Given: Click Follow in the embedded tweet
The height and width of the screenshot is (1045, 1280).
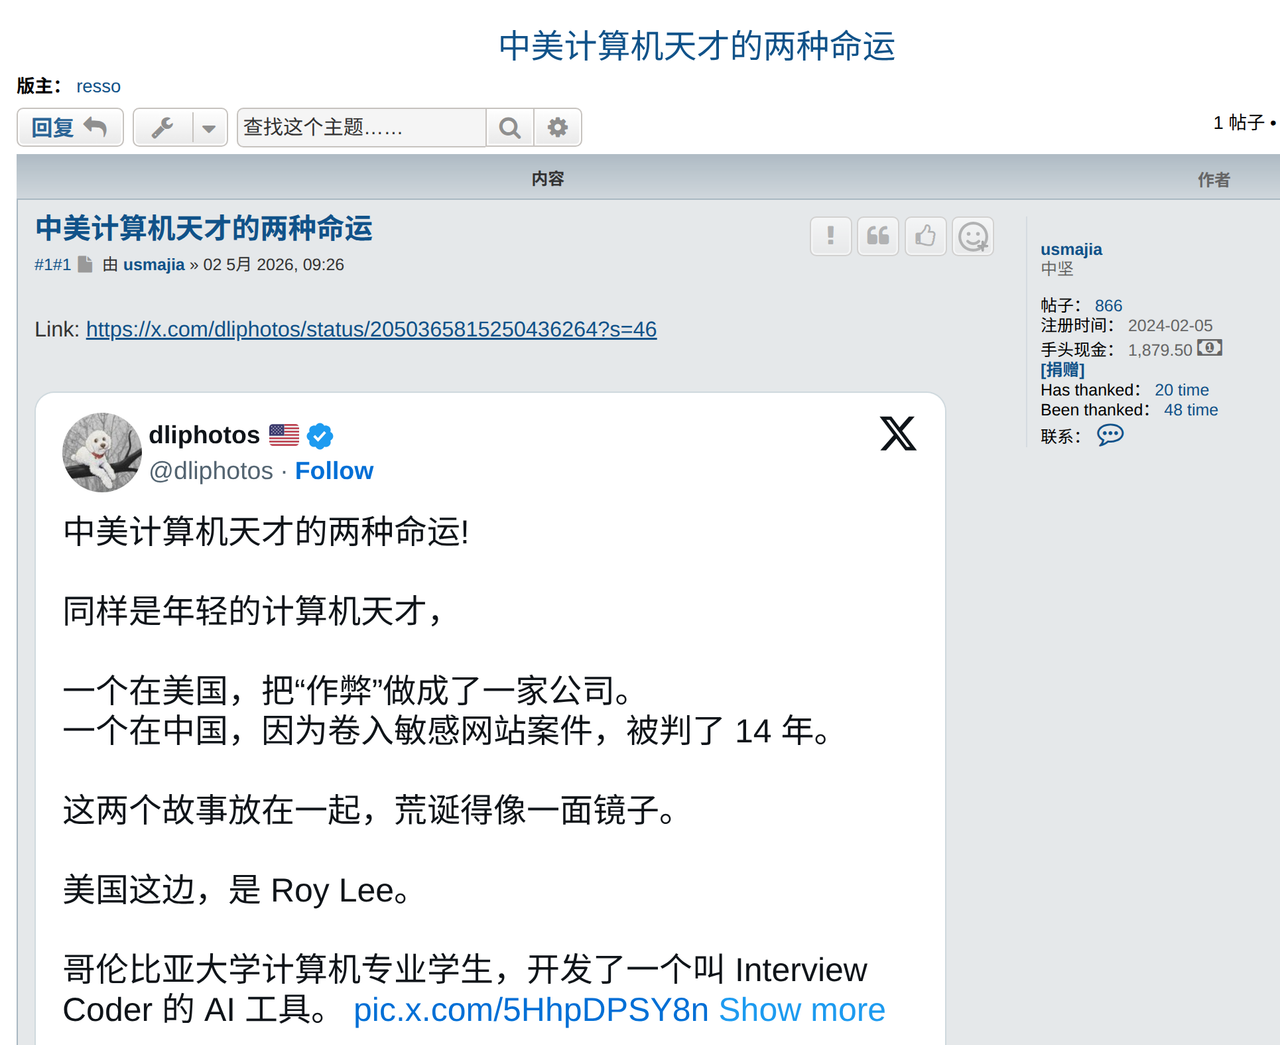Looking at the screenshot, I should [x=334, y=471].
